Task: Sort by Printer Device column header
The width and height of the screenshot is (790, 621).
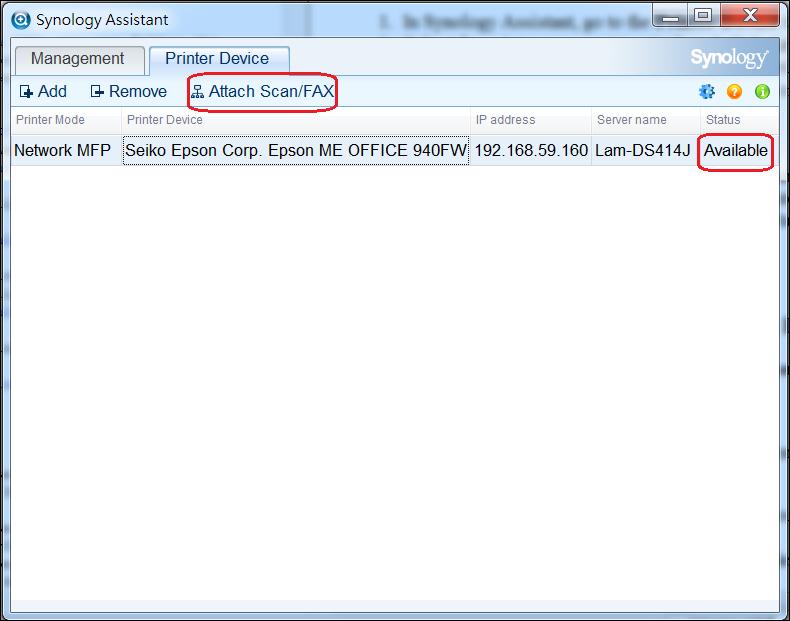Action: [296, 120]
